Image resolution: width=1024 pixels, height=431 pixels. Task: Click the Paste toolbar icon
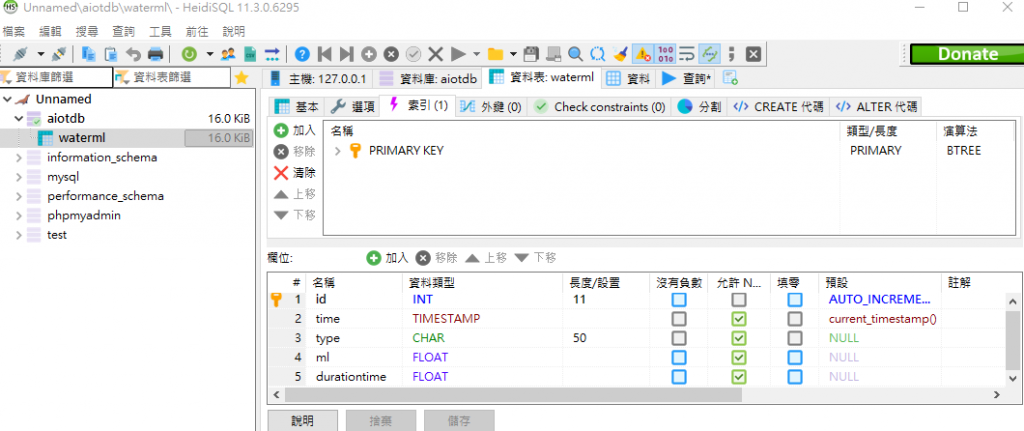[x=112, y=54]
